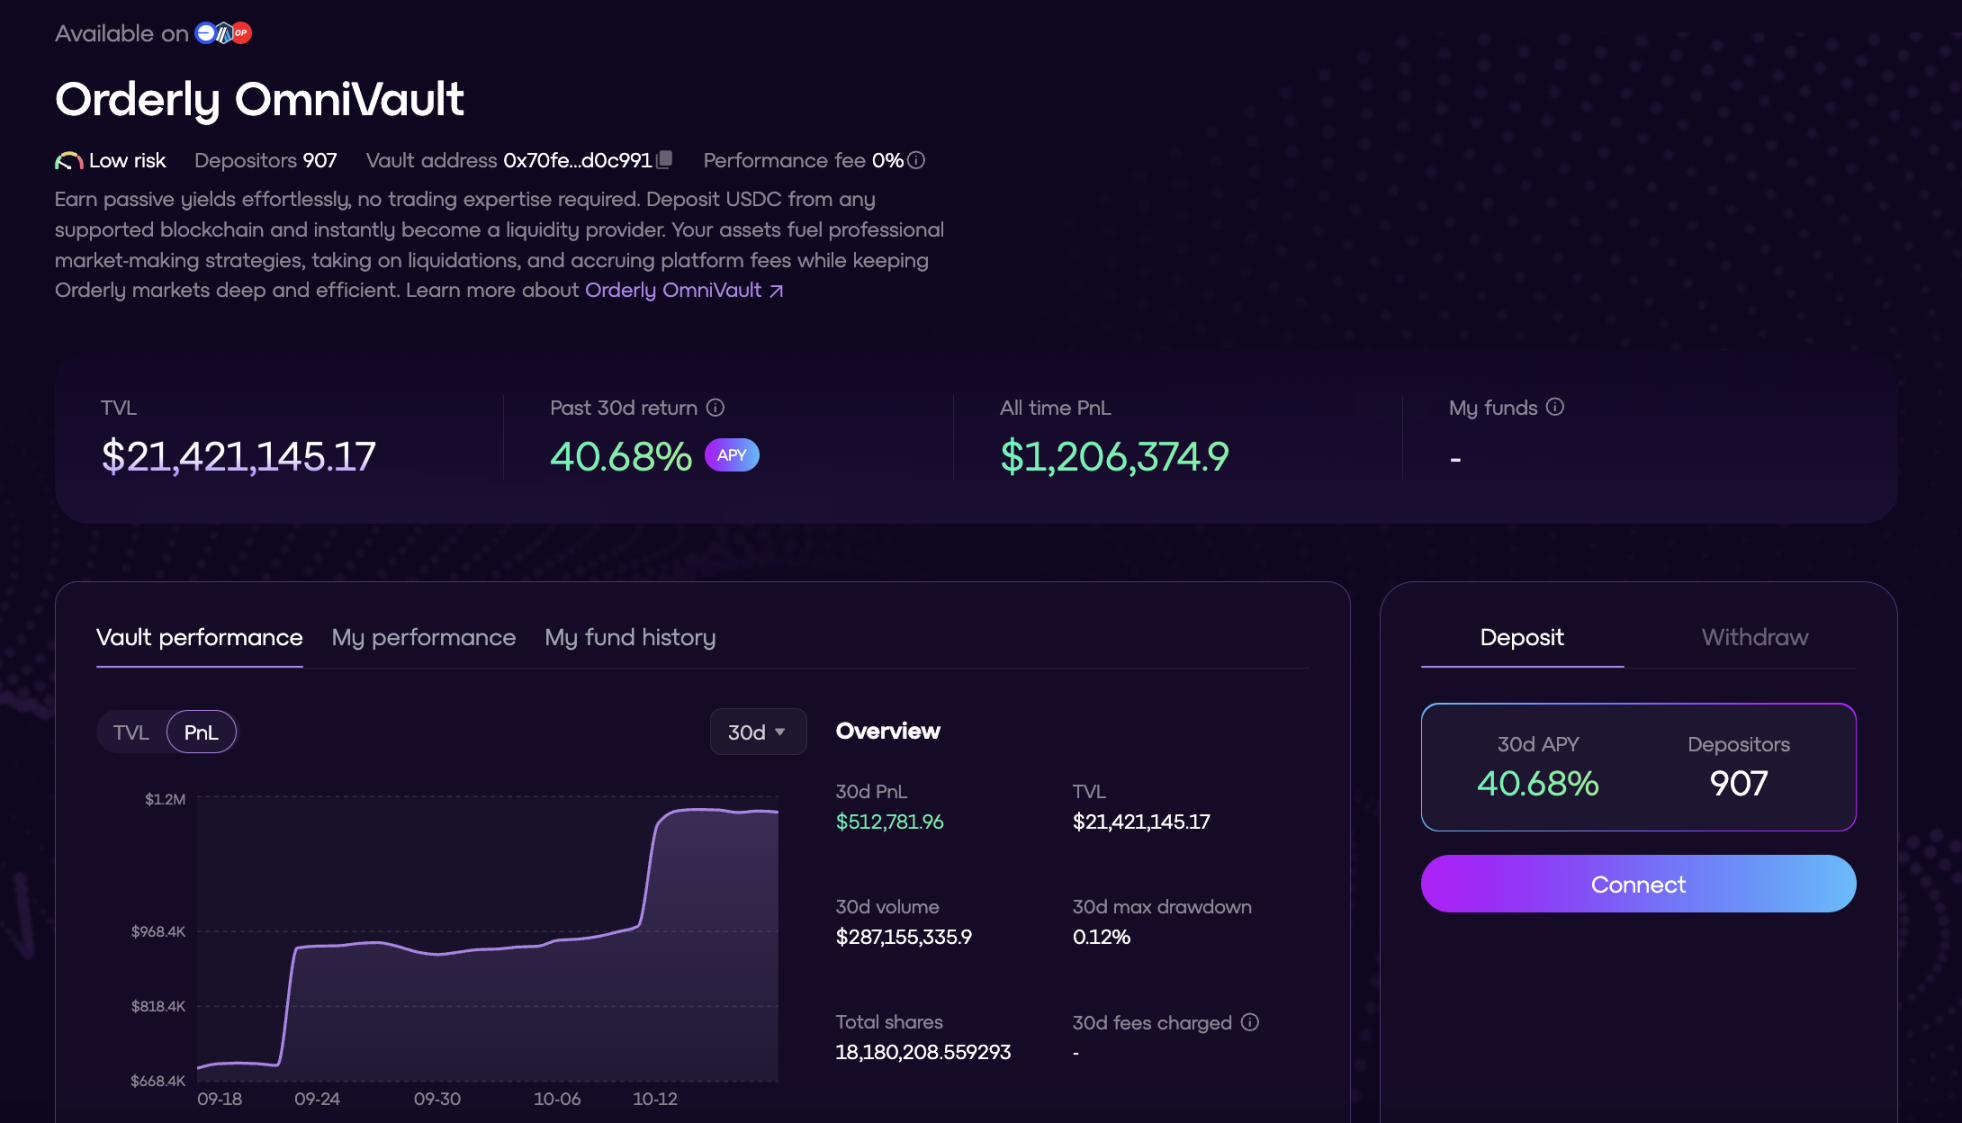Click the Optimism chain icon

tap(241, 33)
